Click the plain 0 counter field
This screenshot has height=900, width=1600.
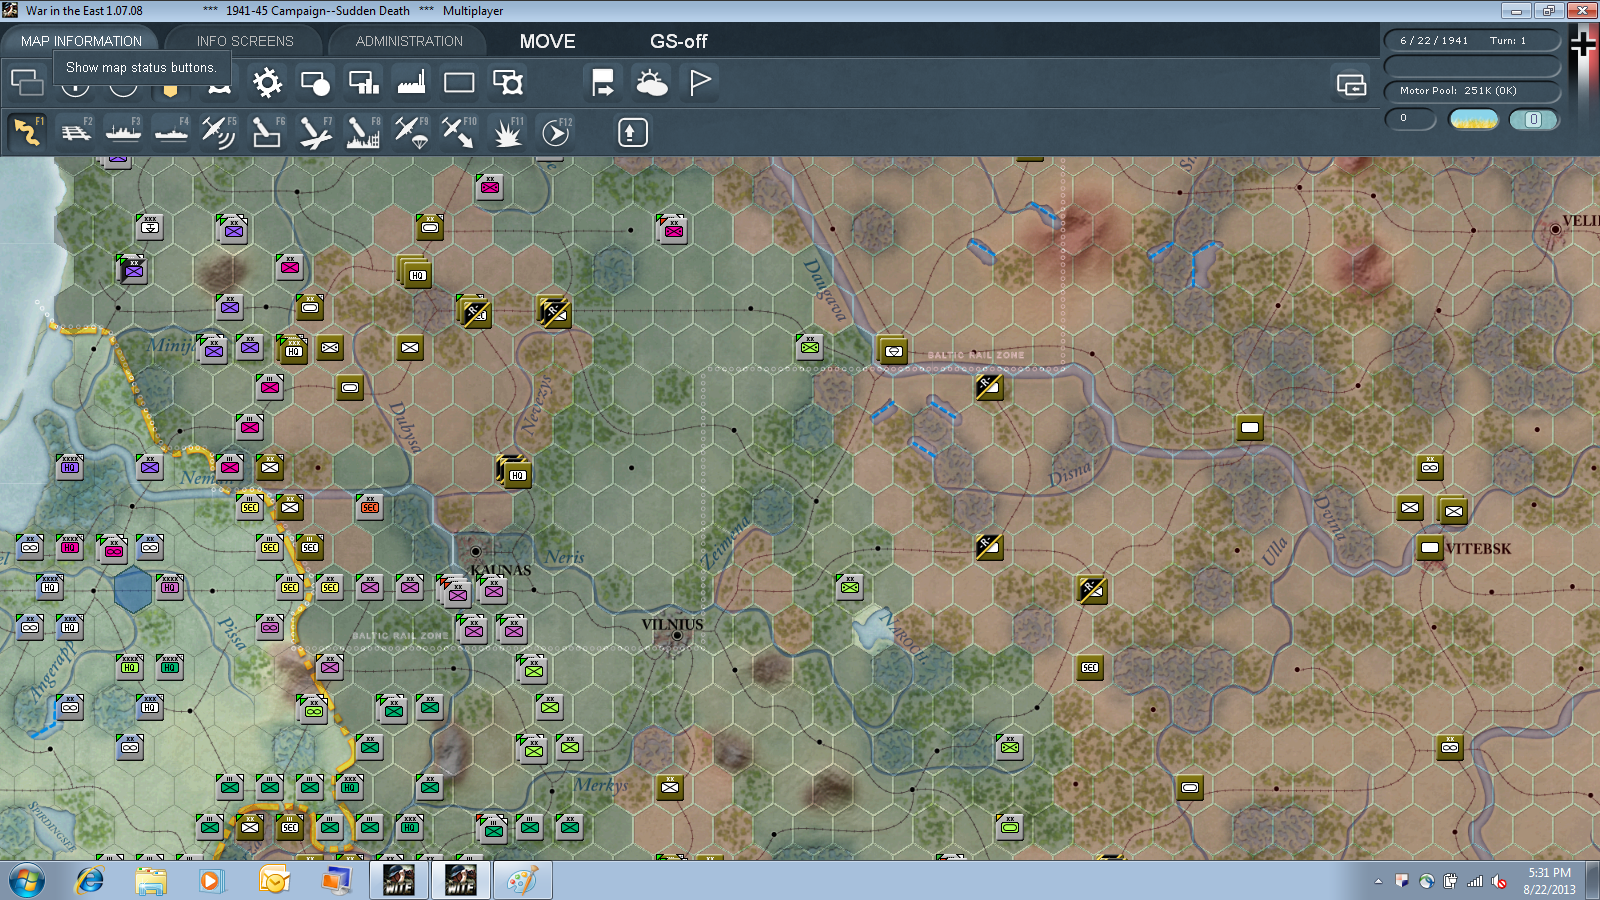point(1410,119)
